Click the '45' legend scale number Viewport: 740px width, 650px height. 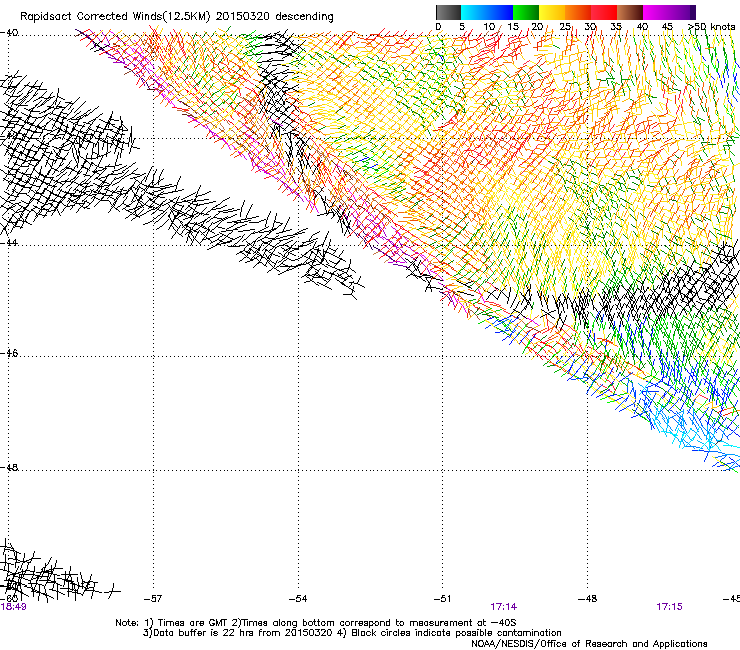pos(667,27)
